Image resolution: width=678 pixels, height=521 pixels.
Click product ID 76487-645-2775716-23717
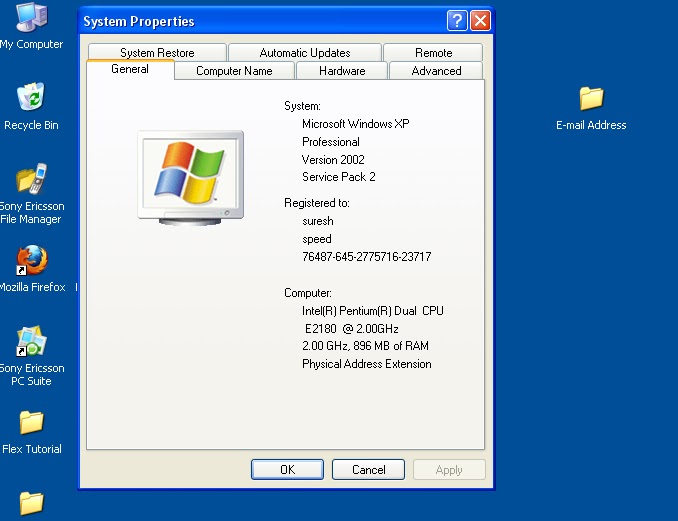367,257
